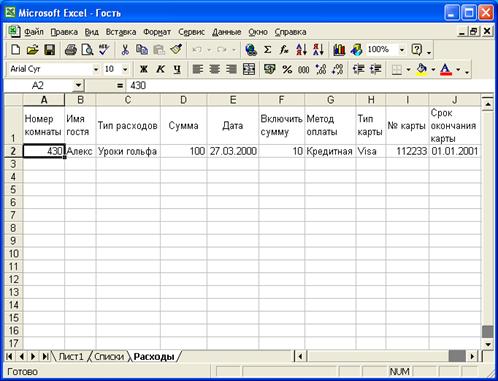Image resolution: width=498 pixels, height=381 pixels.
Task: Open the Сервис menu
Action: click(x=191, y=32)
